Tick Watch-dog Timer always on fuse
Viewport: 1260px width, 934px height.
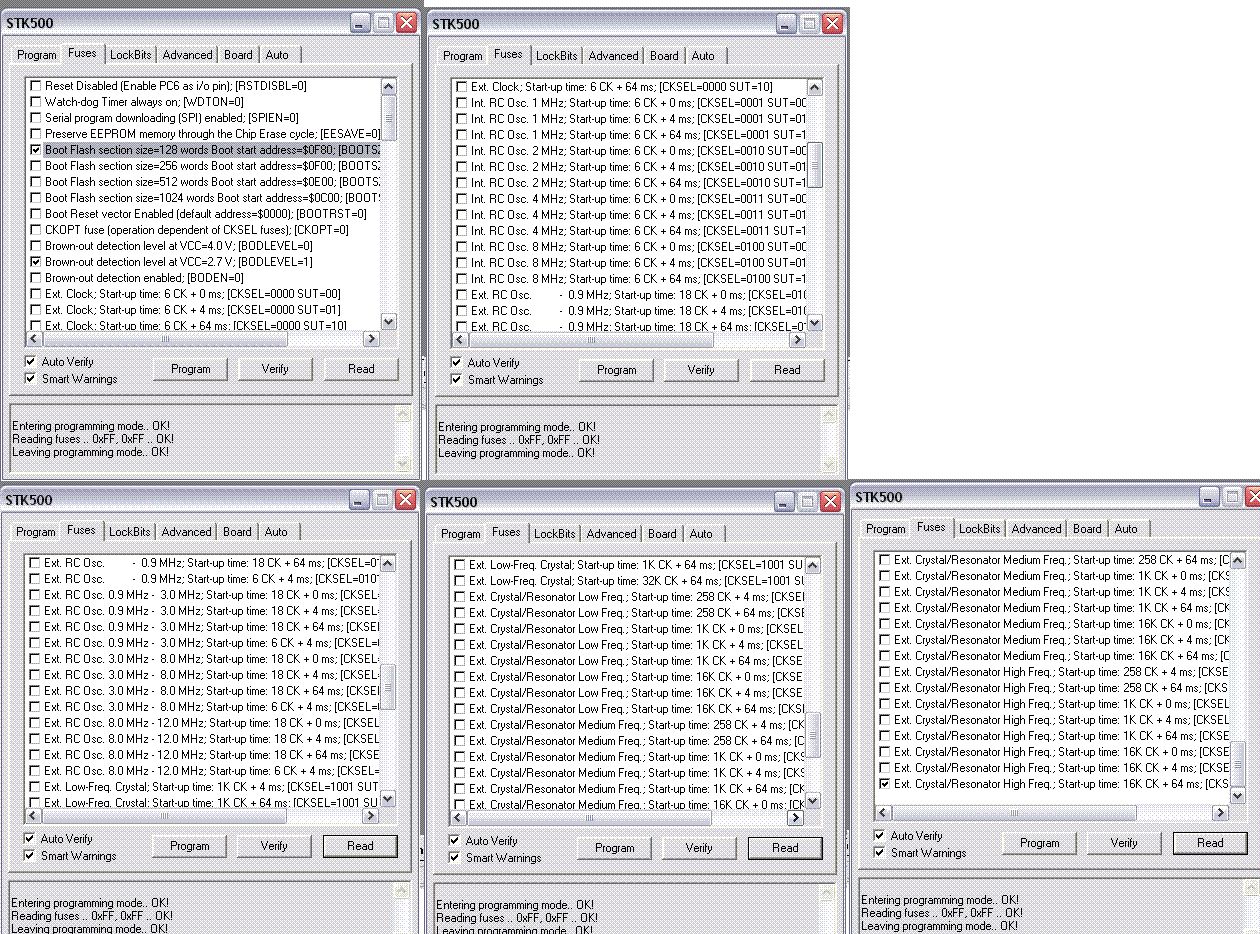click(x=36, y=102)
